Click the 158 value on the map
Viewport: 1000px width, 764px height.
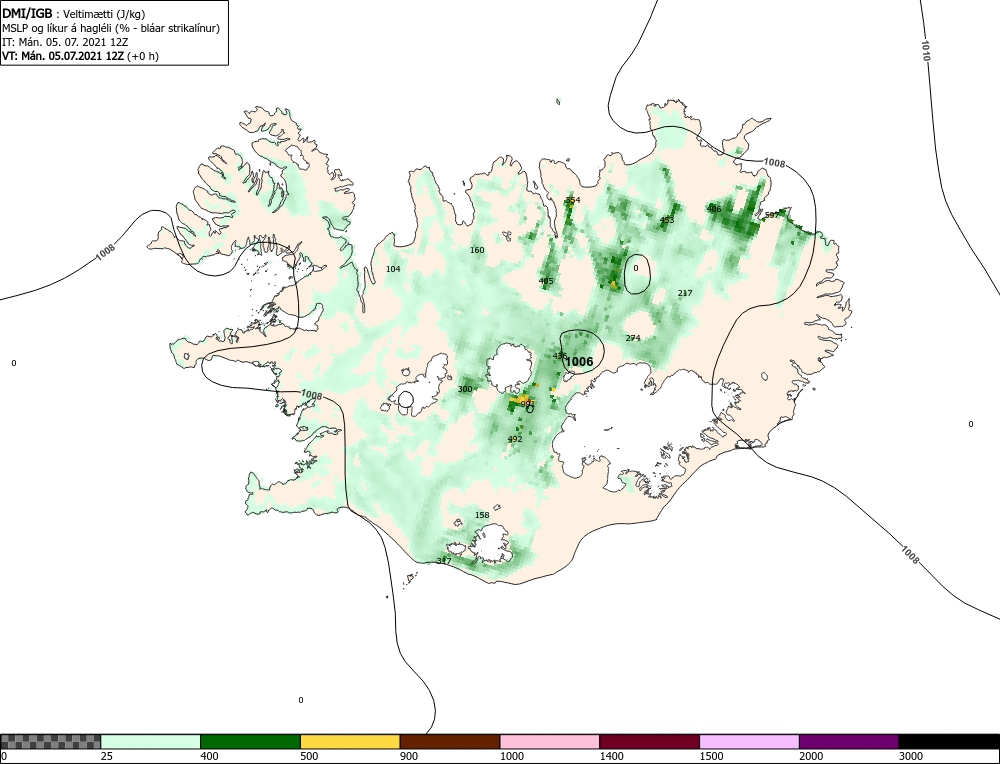pos(482,515)
